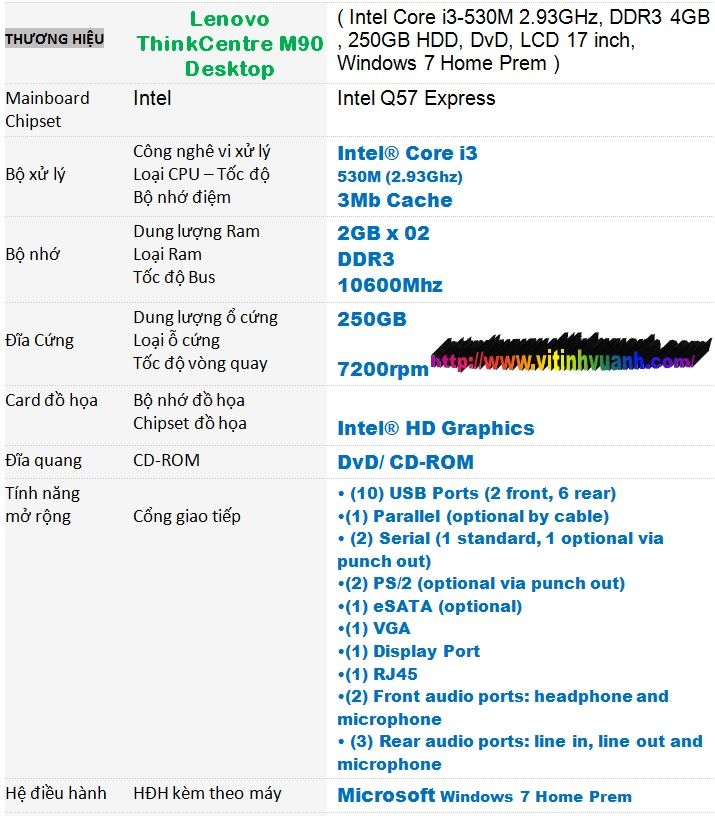Select the '(1) Parallel (optional by cable)' line
The image size is (715, 816).
click(x=473, y=516)
